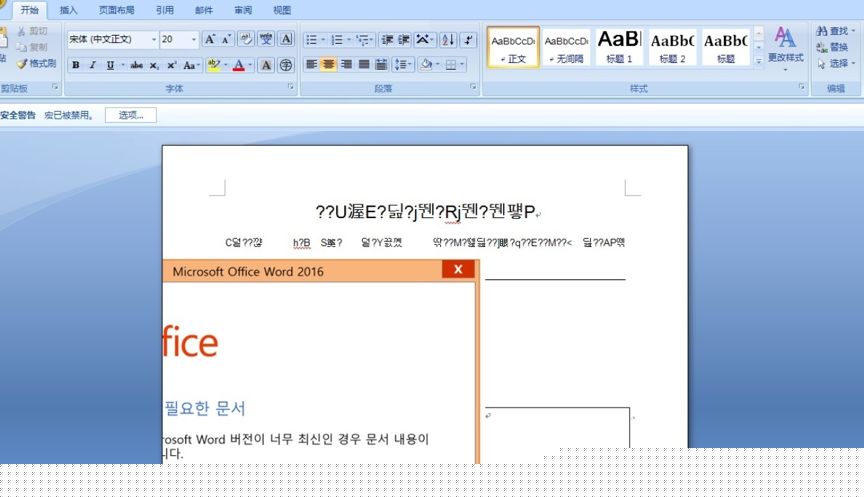Click the grow font size icon
Screen dimensions: 864x497
pos(209,40)
